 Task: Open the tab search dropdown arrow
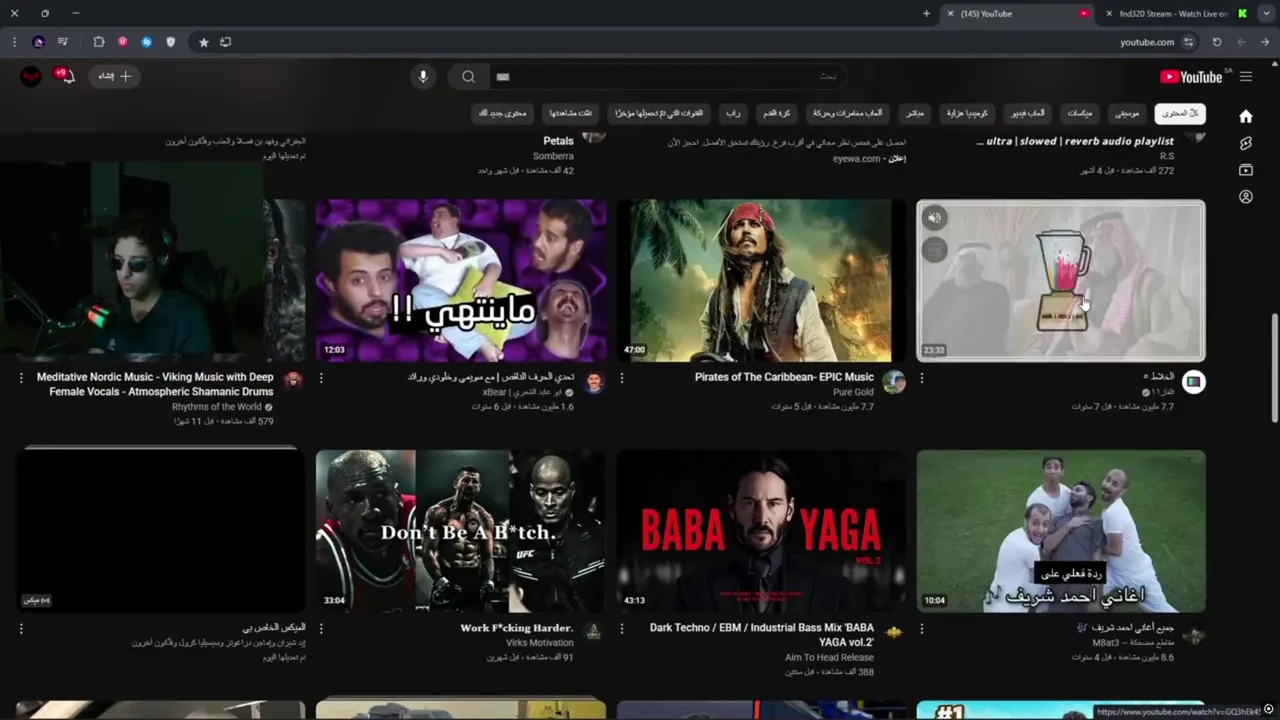pos(1266,14)
